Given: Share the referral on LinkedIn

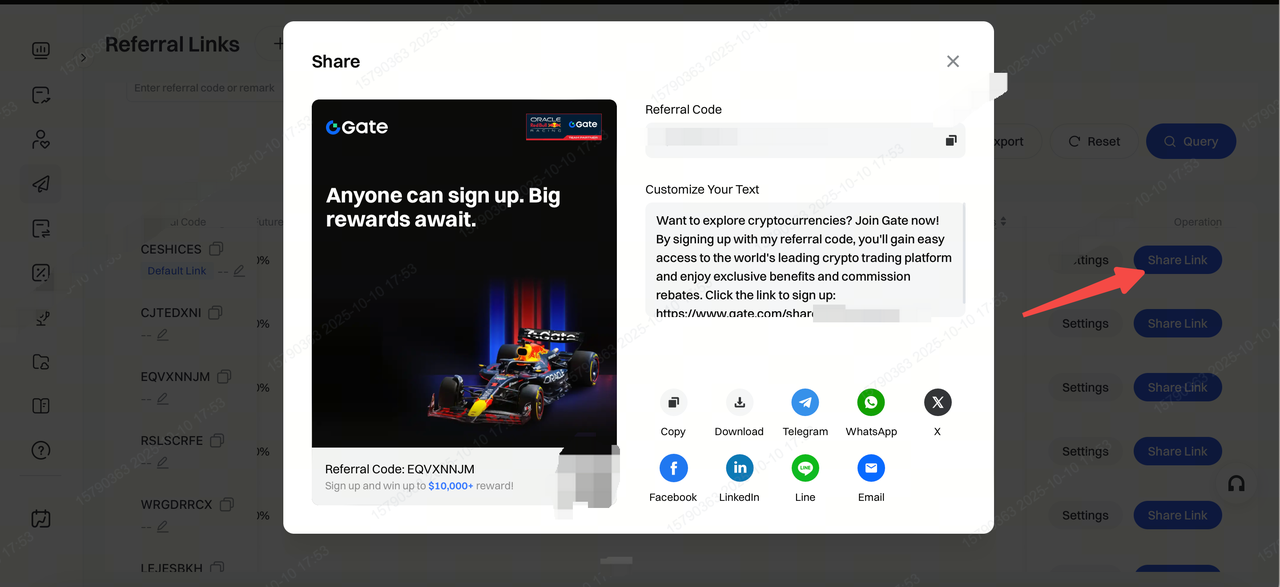Looking at the screenshot, I should click(739, 467).
